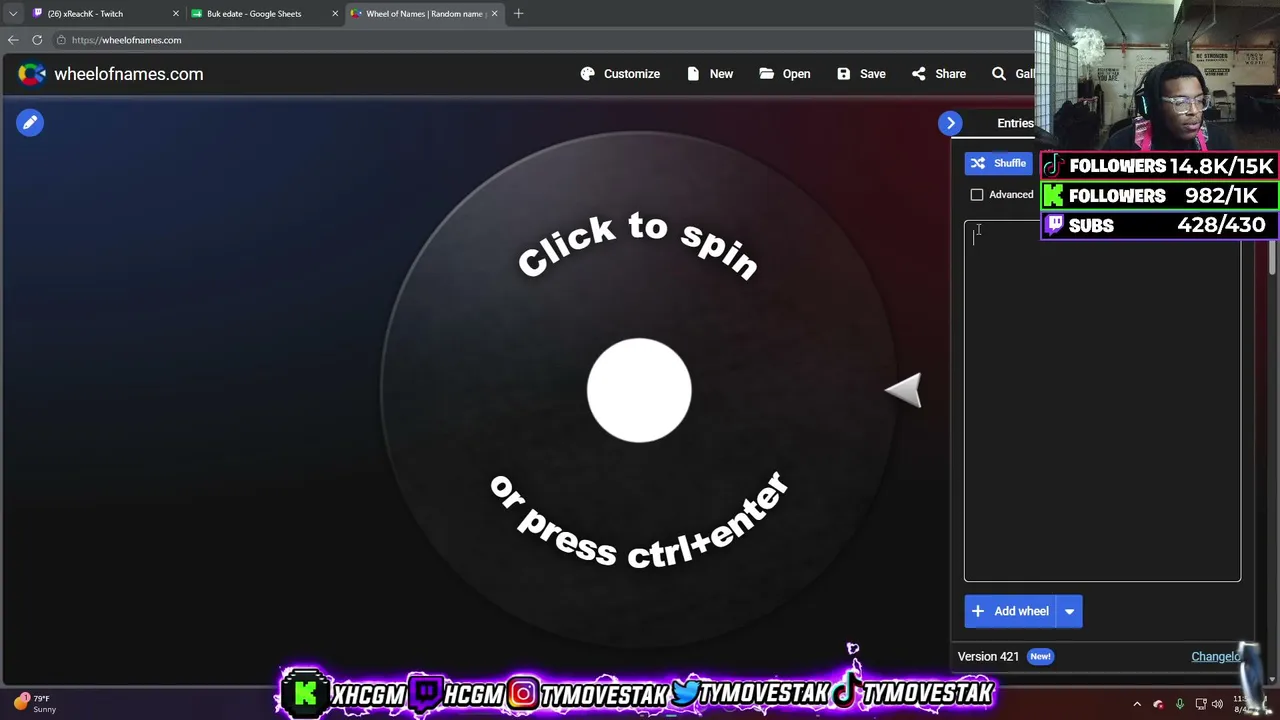Show hidden system tray icons

[1137, 704]
